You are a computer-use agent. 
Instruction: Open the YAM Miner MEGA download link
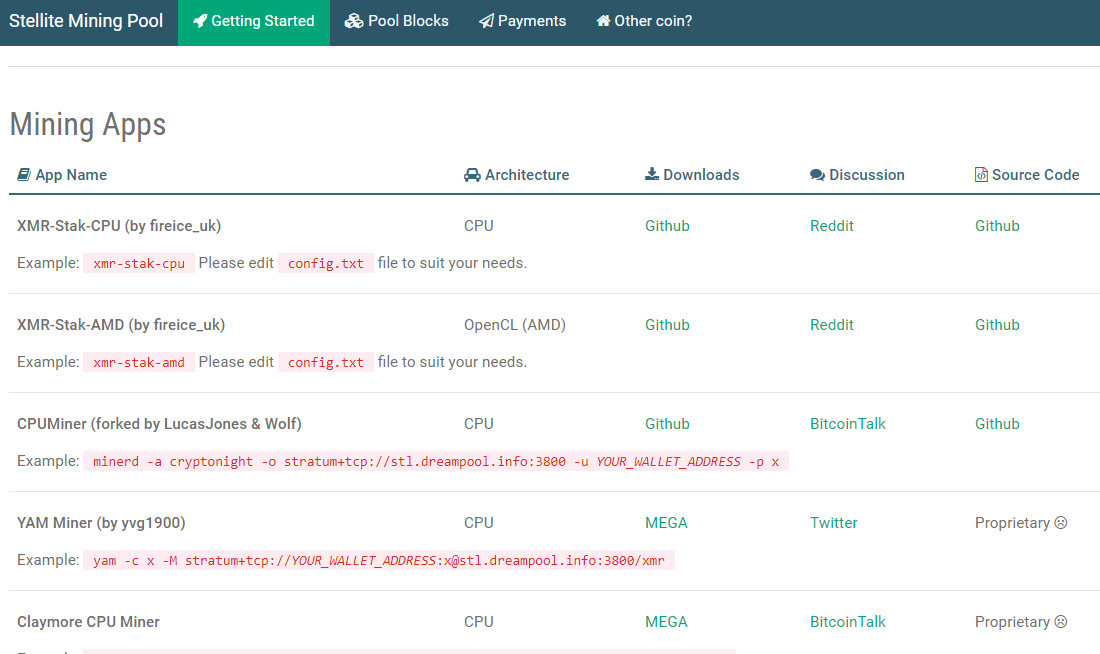(x=666, y=523)
